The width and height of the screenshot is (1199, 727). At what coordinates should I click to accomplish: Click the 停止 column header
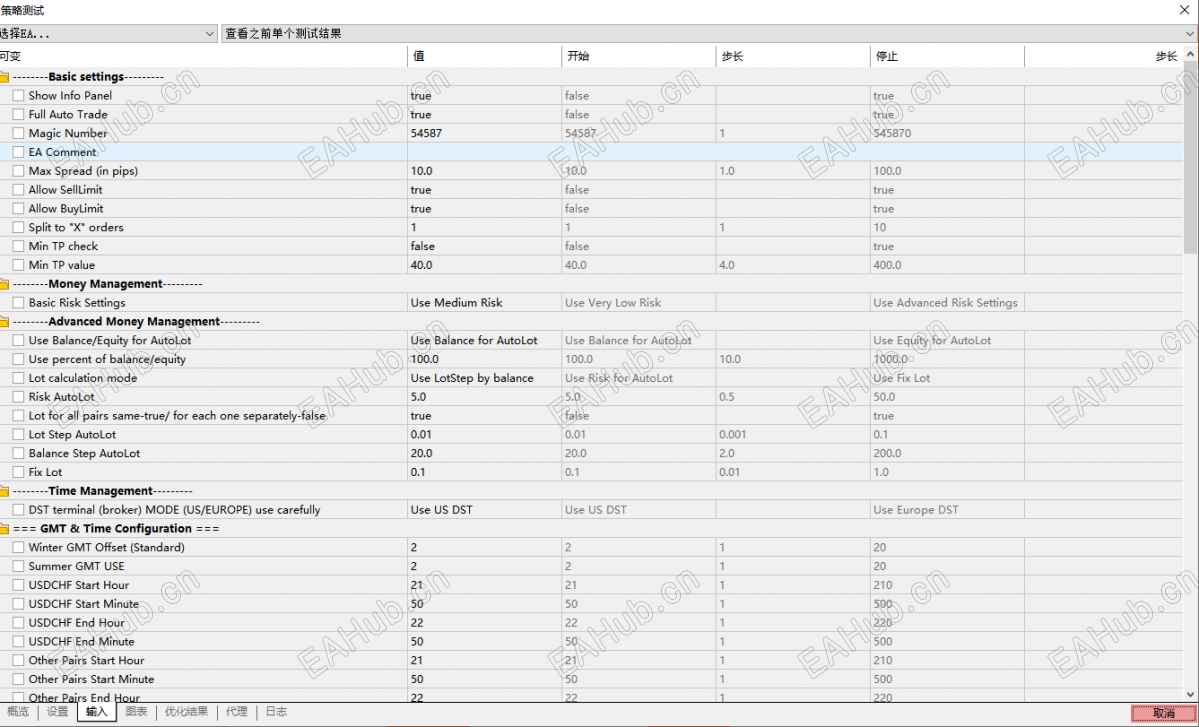(947, 57)
